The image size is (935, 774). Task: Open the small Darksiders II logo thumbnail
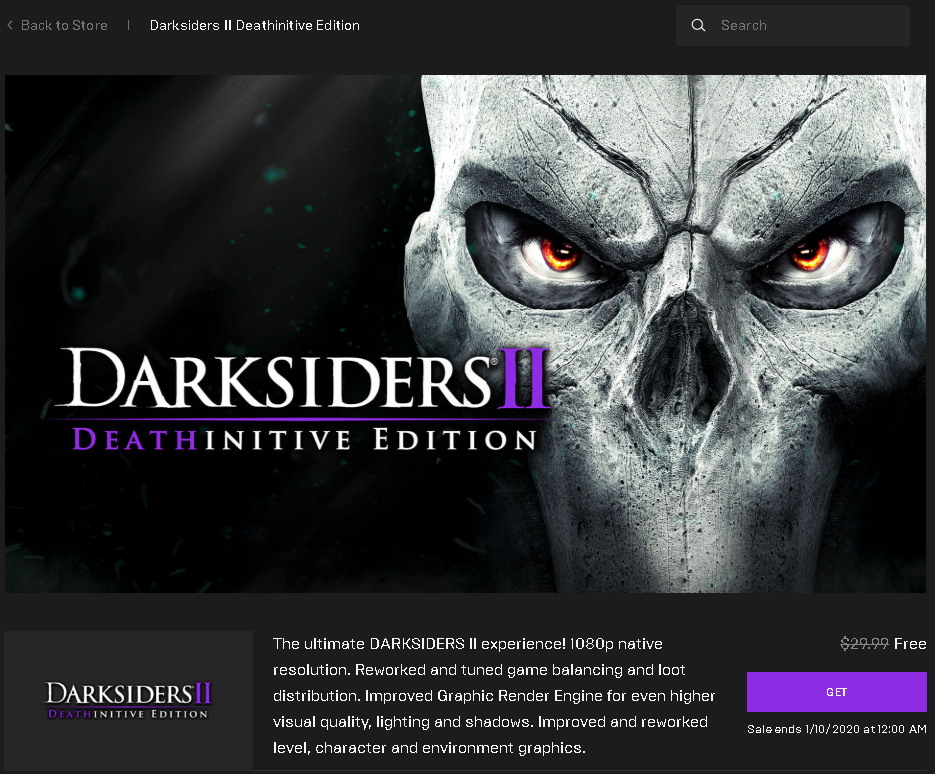tap(128, 700)
